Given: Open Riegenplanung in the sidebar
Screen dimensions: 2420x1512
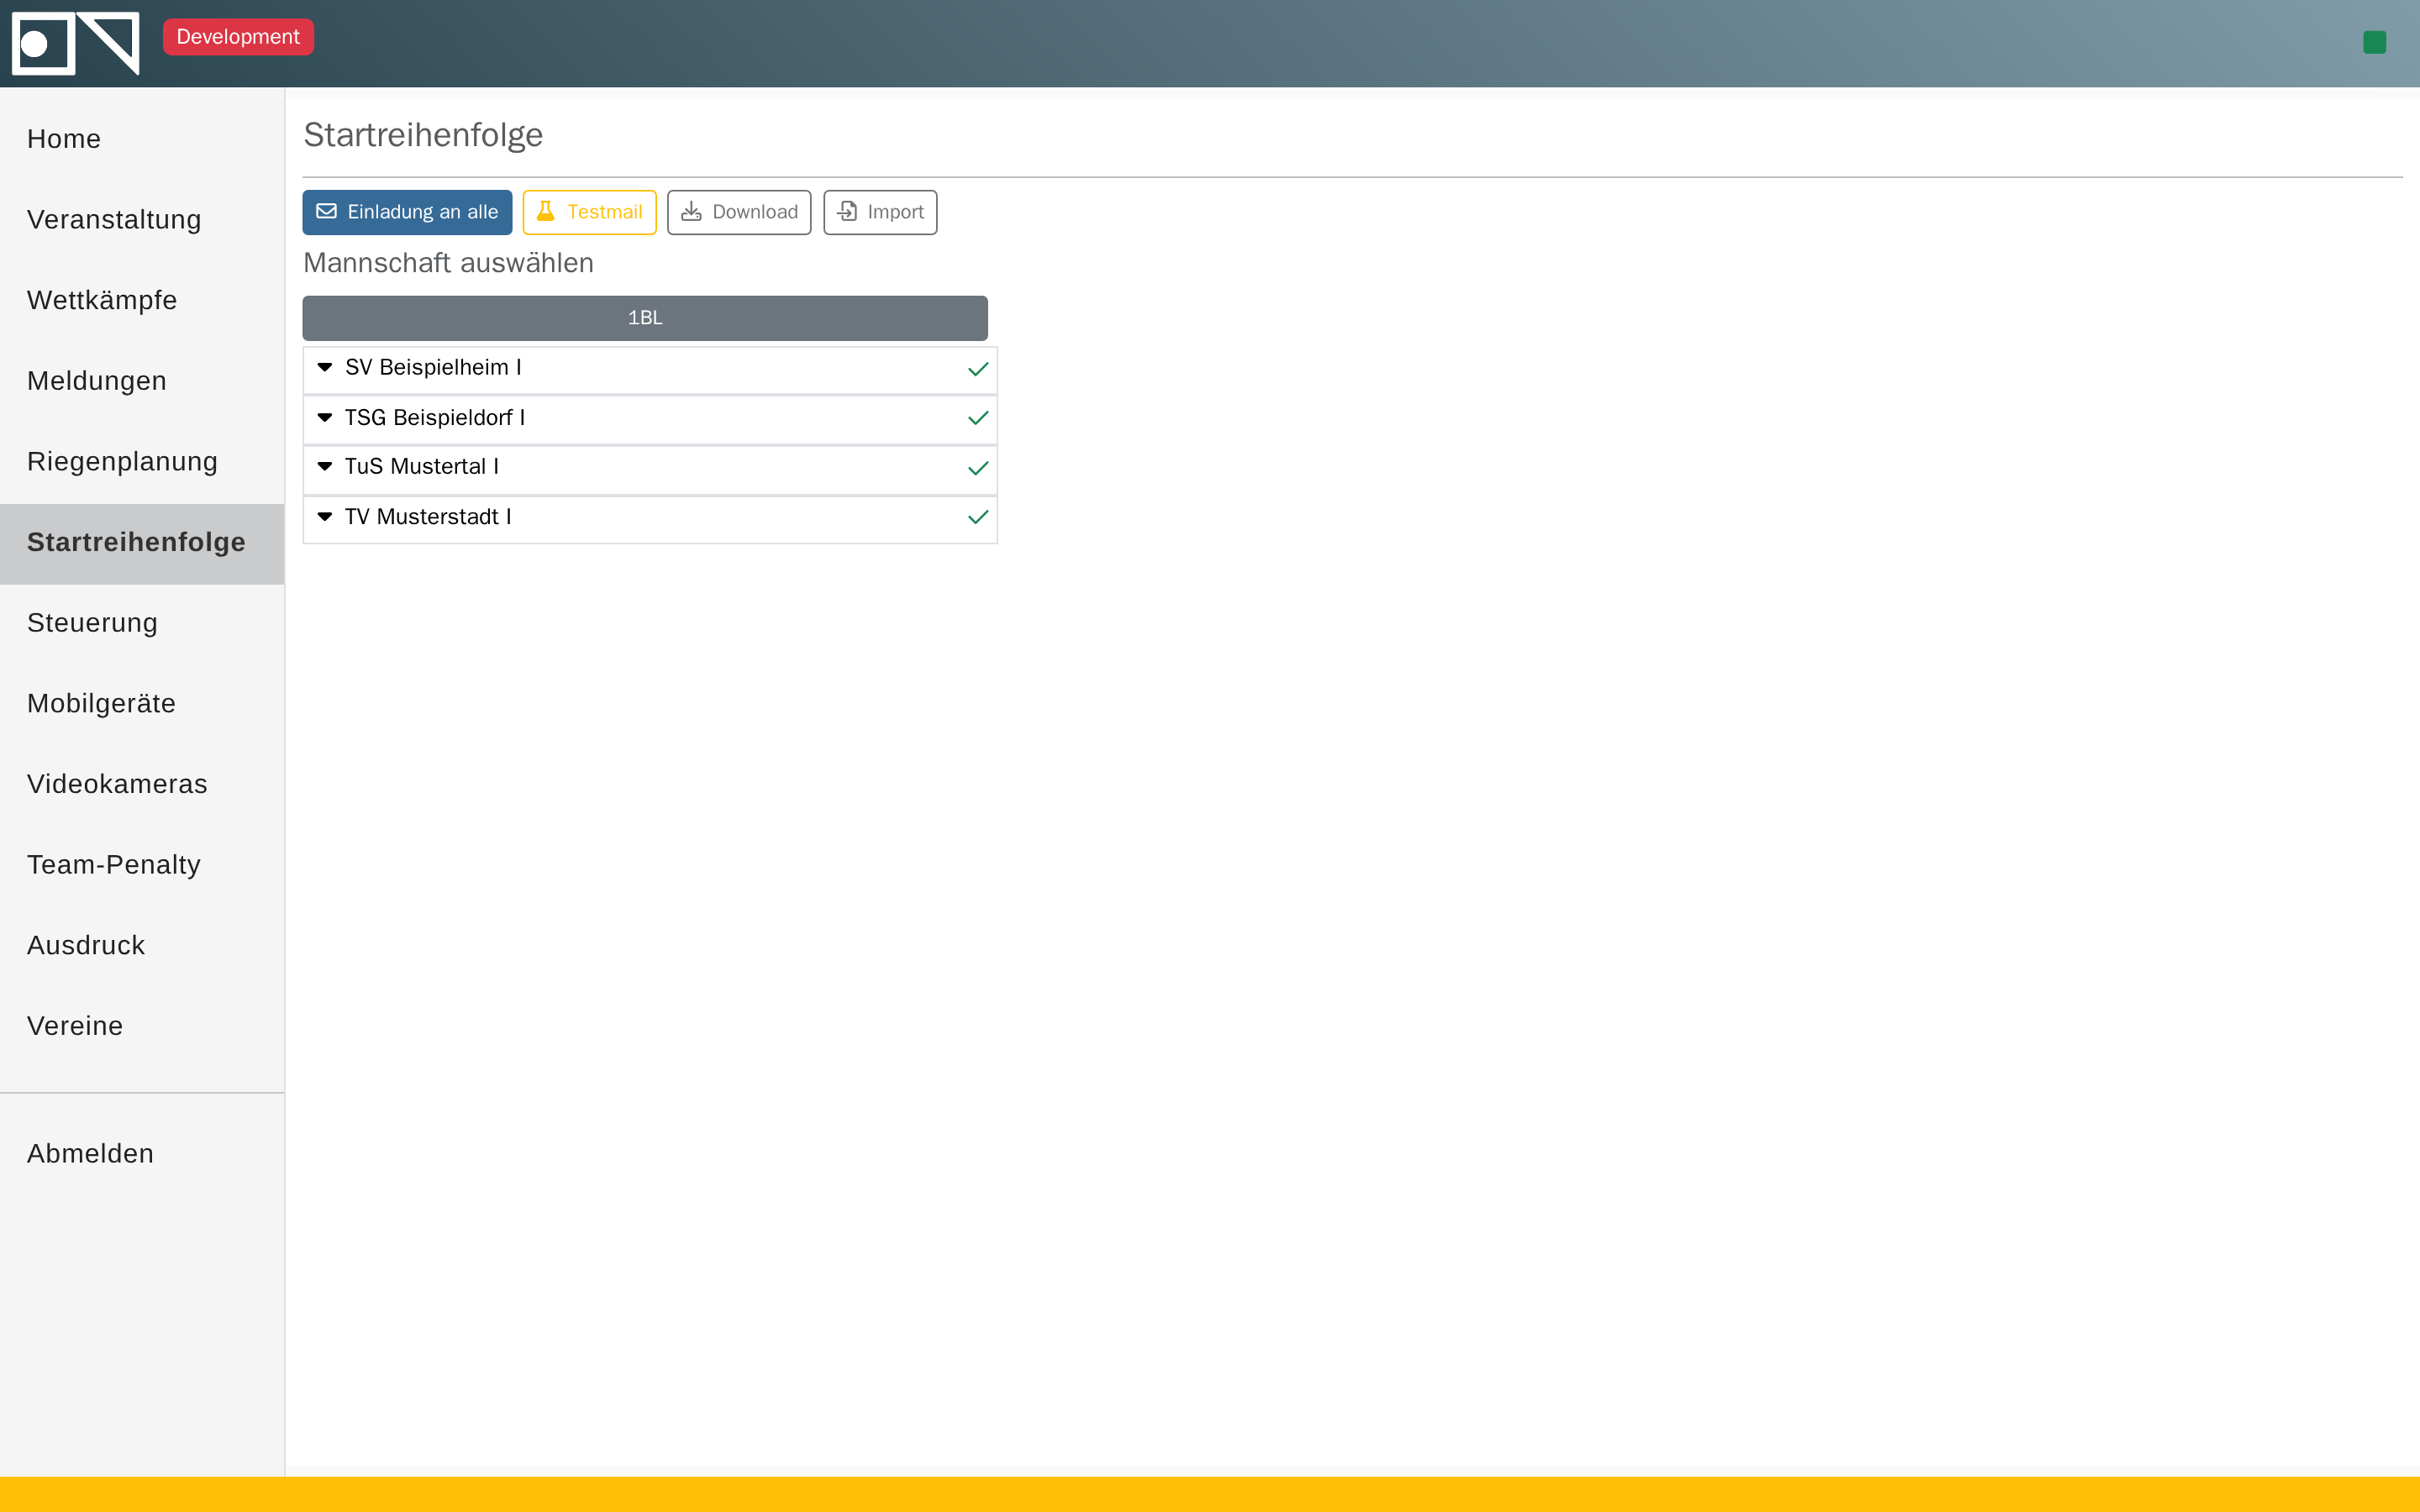Looking at the screenshot, I should [142, 462].
